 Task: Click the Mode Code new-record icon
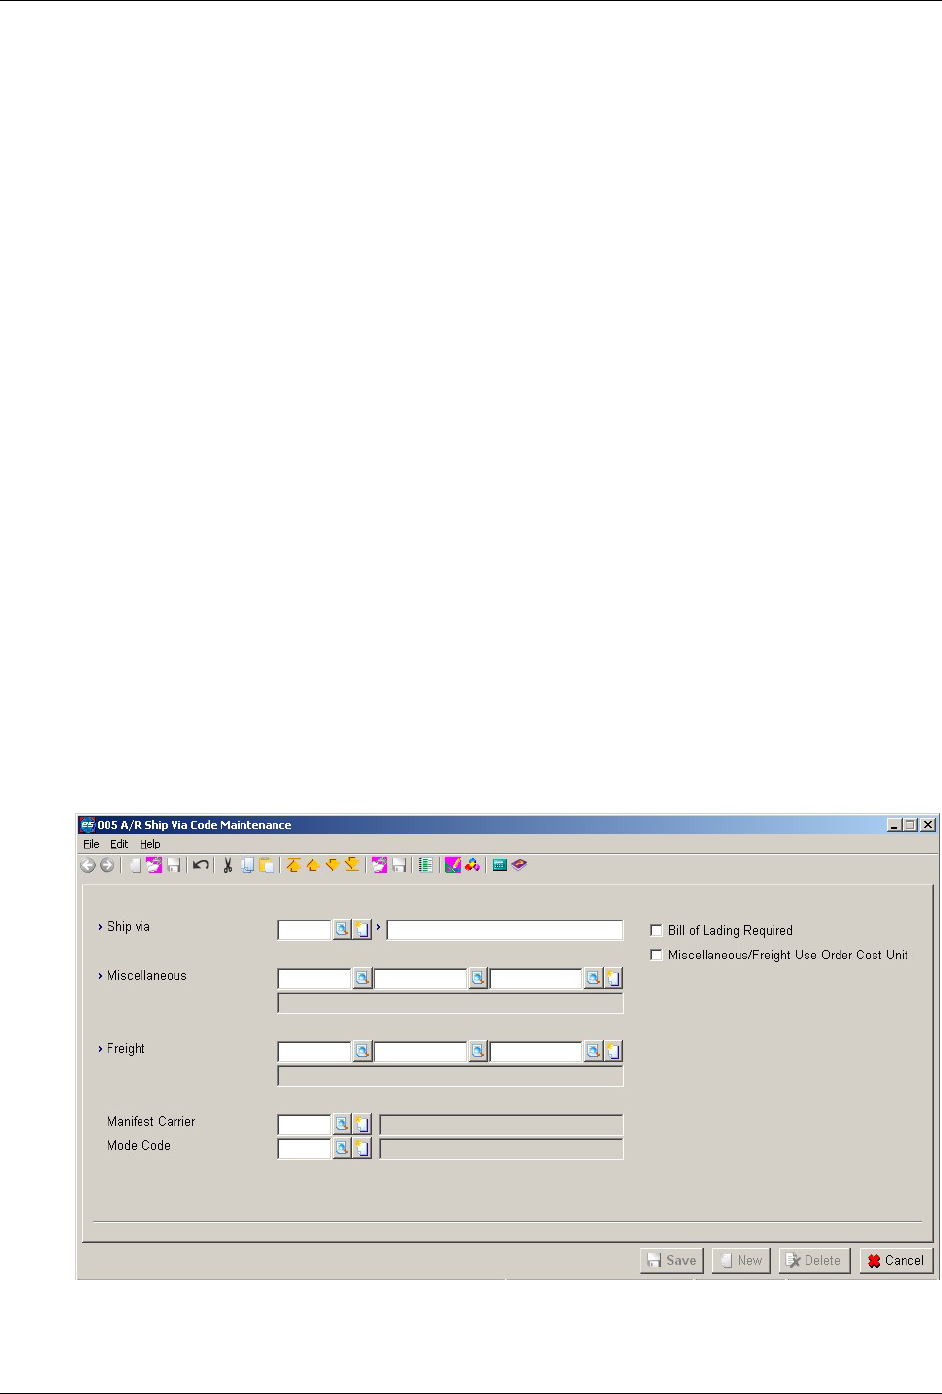pos(362,1148)
